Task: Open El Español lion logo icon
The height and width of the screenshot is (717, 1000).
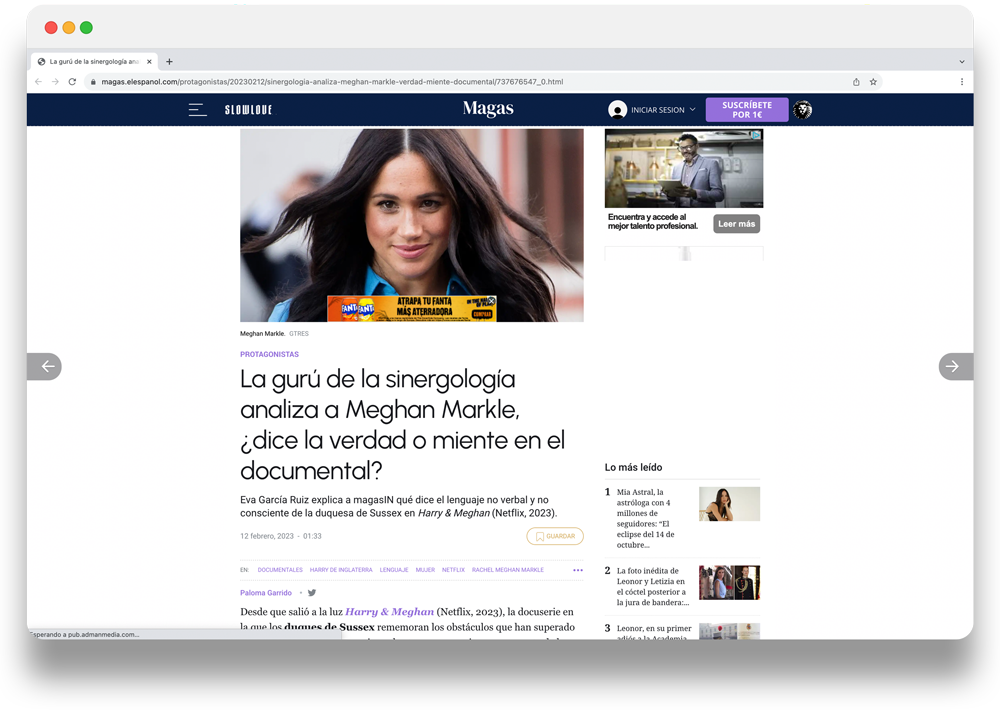Action: pos(802,110)
